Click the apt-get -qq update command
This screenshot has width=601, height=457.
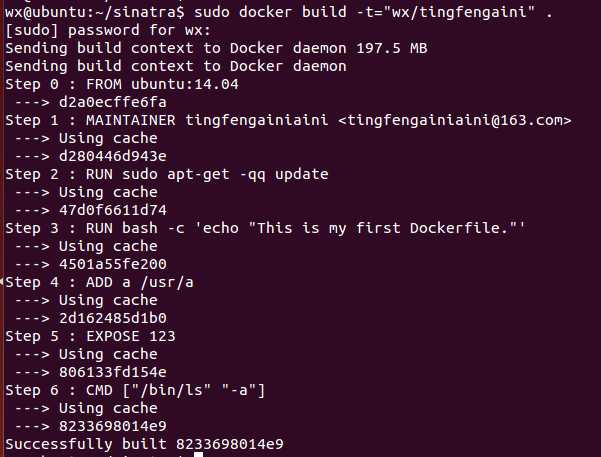coord(248,174)
